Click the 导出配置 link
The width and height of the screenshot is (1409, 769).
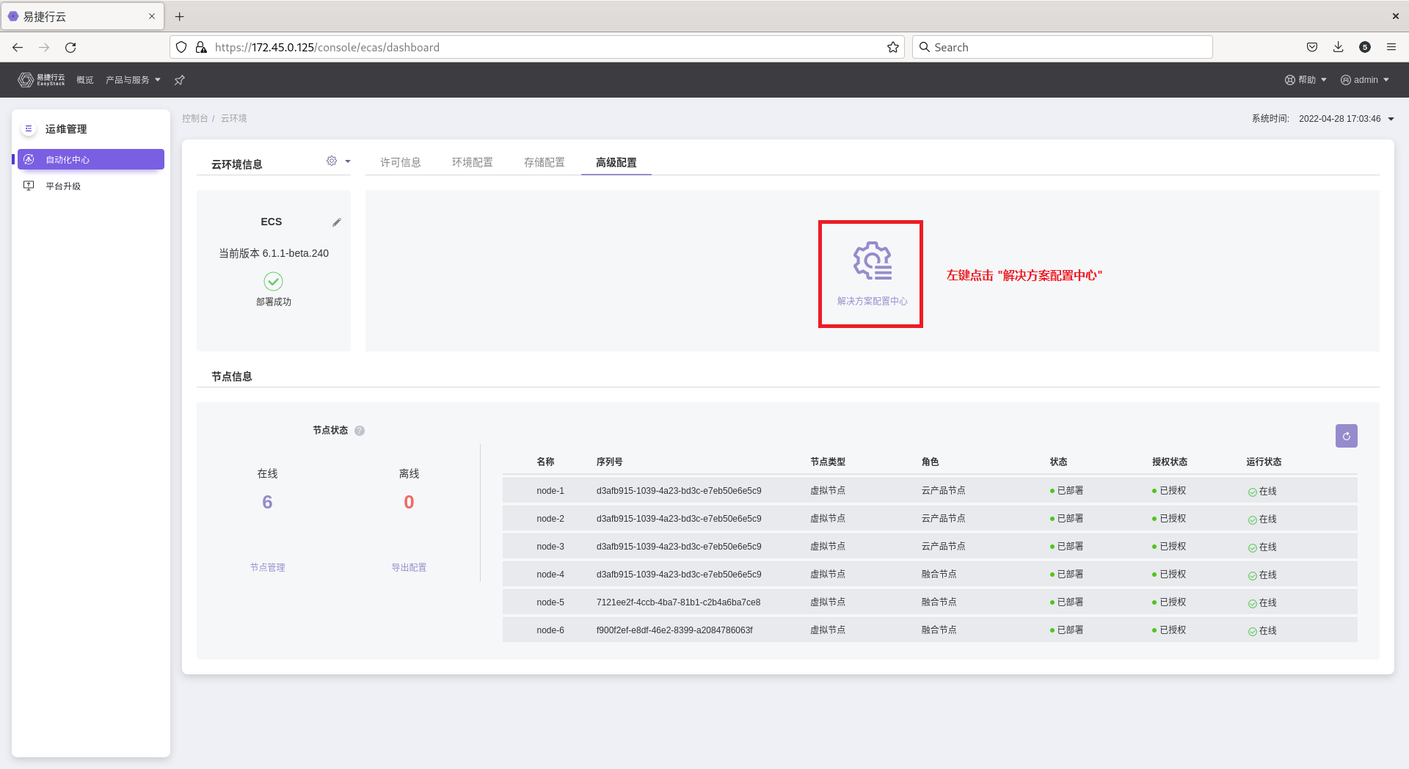(x=409, y=567)
